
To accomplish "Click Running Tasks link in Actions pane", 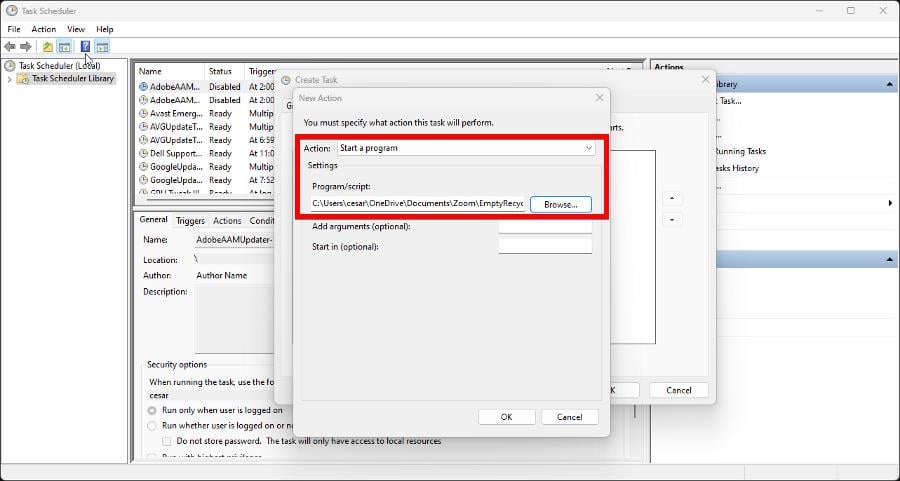I will [739, 152].
